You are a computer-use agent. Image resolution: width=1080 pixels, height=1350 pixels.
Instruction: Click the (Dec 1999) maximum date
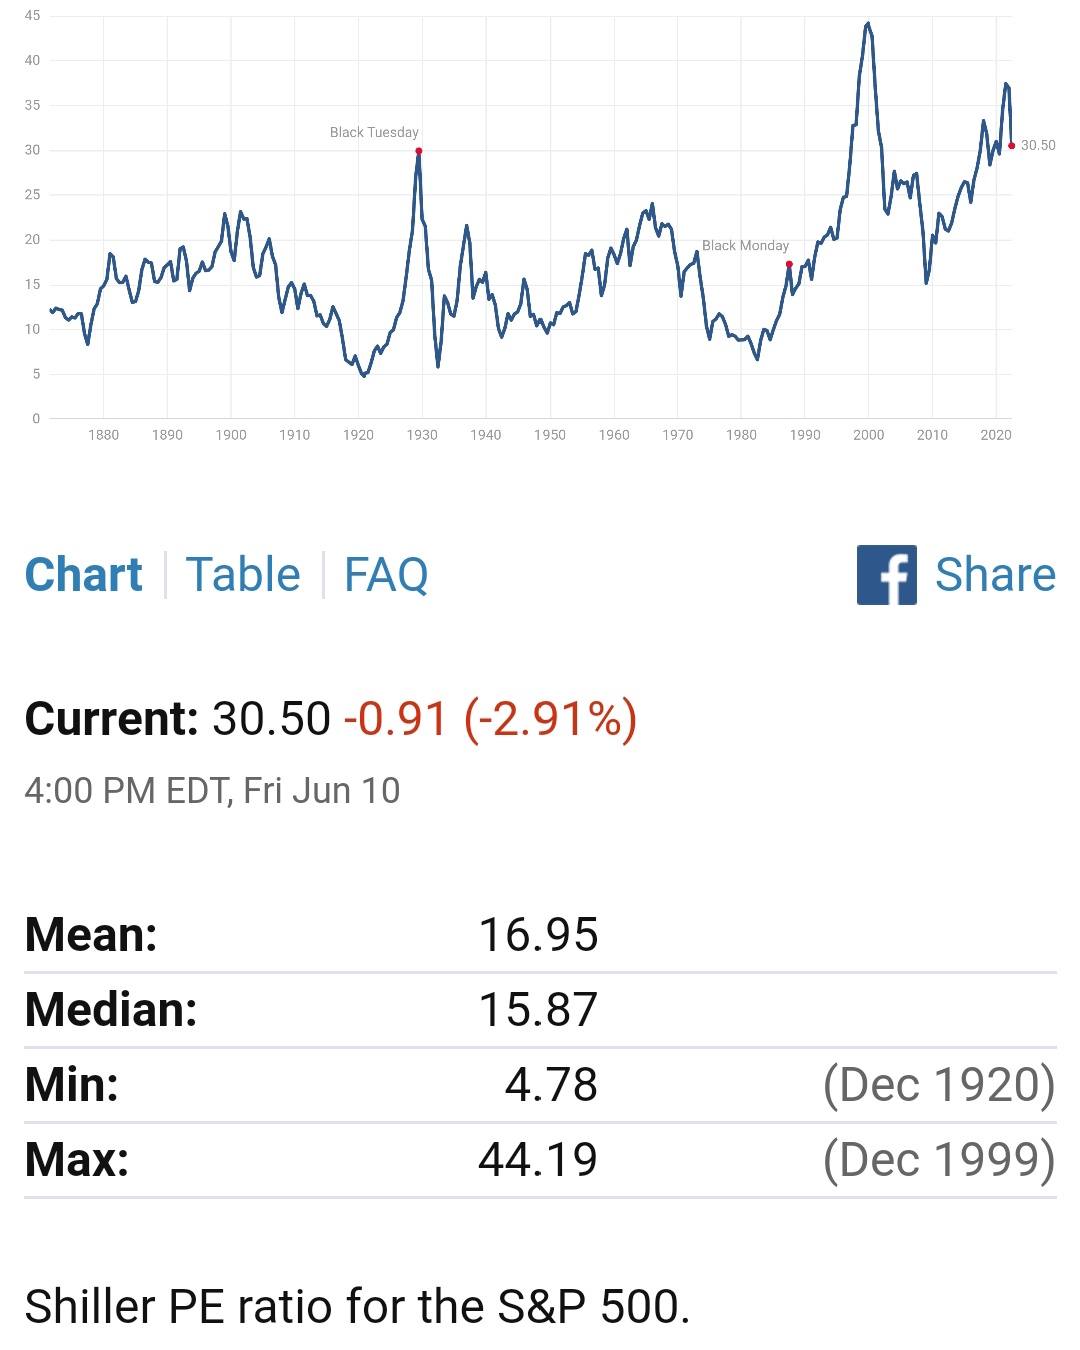938,1160
